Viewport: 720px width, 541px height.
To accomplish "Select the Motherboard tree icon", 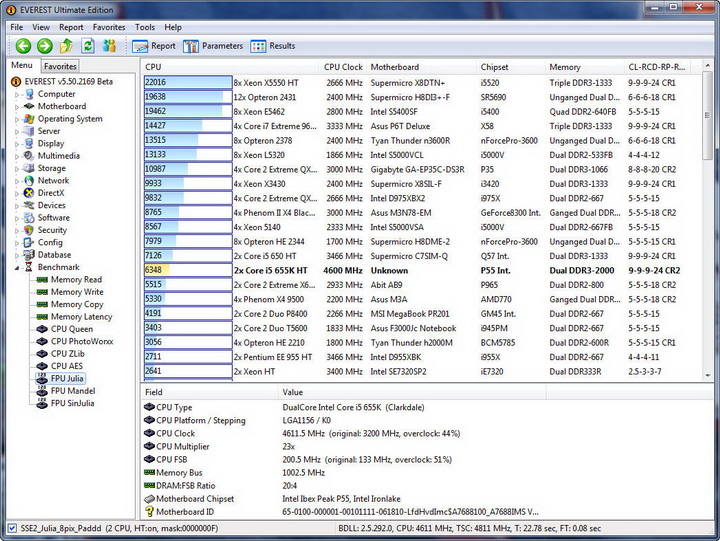I will 29,106.
